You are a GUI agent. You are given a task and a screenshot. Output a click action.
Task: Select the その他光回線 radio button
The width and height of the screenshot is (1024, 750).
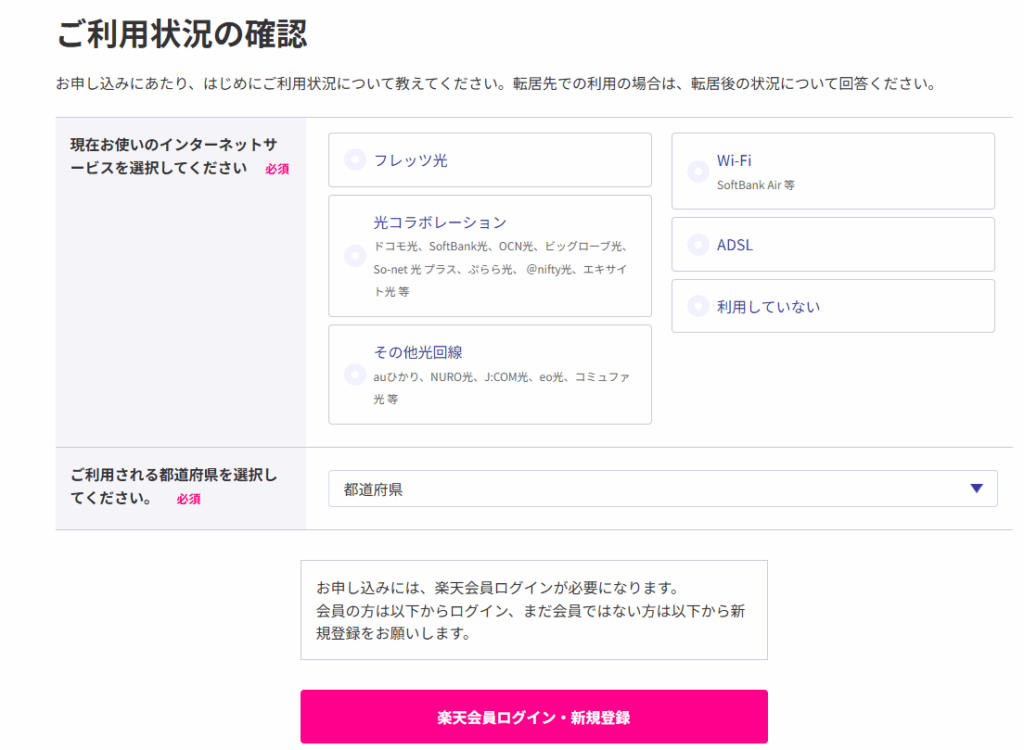(355, 374)
